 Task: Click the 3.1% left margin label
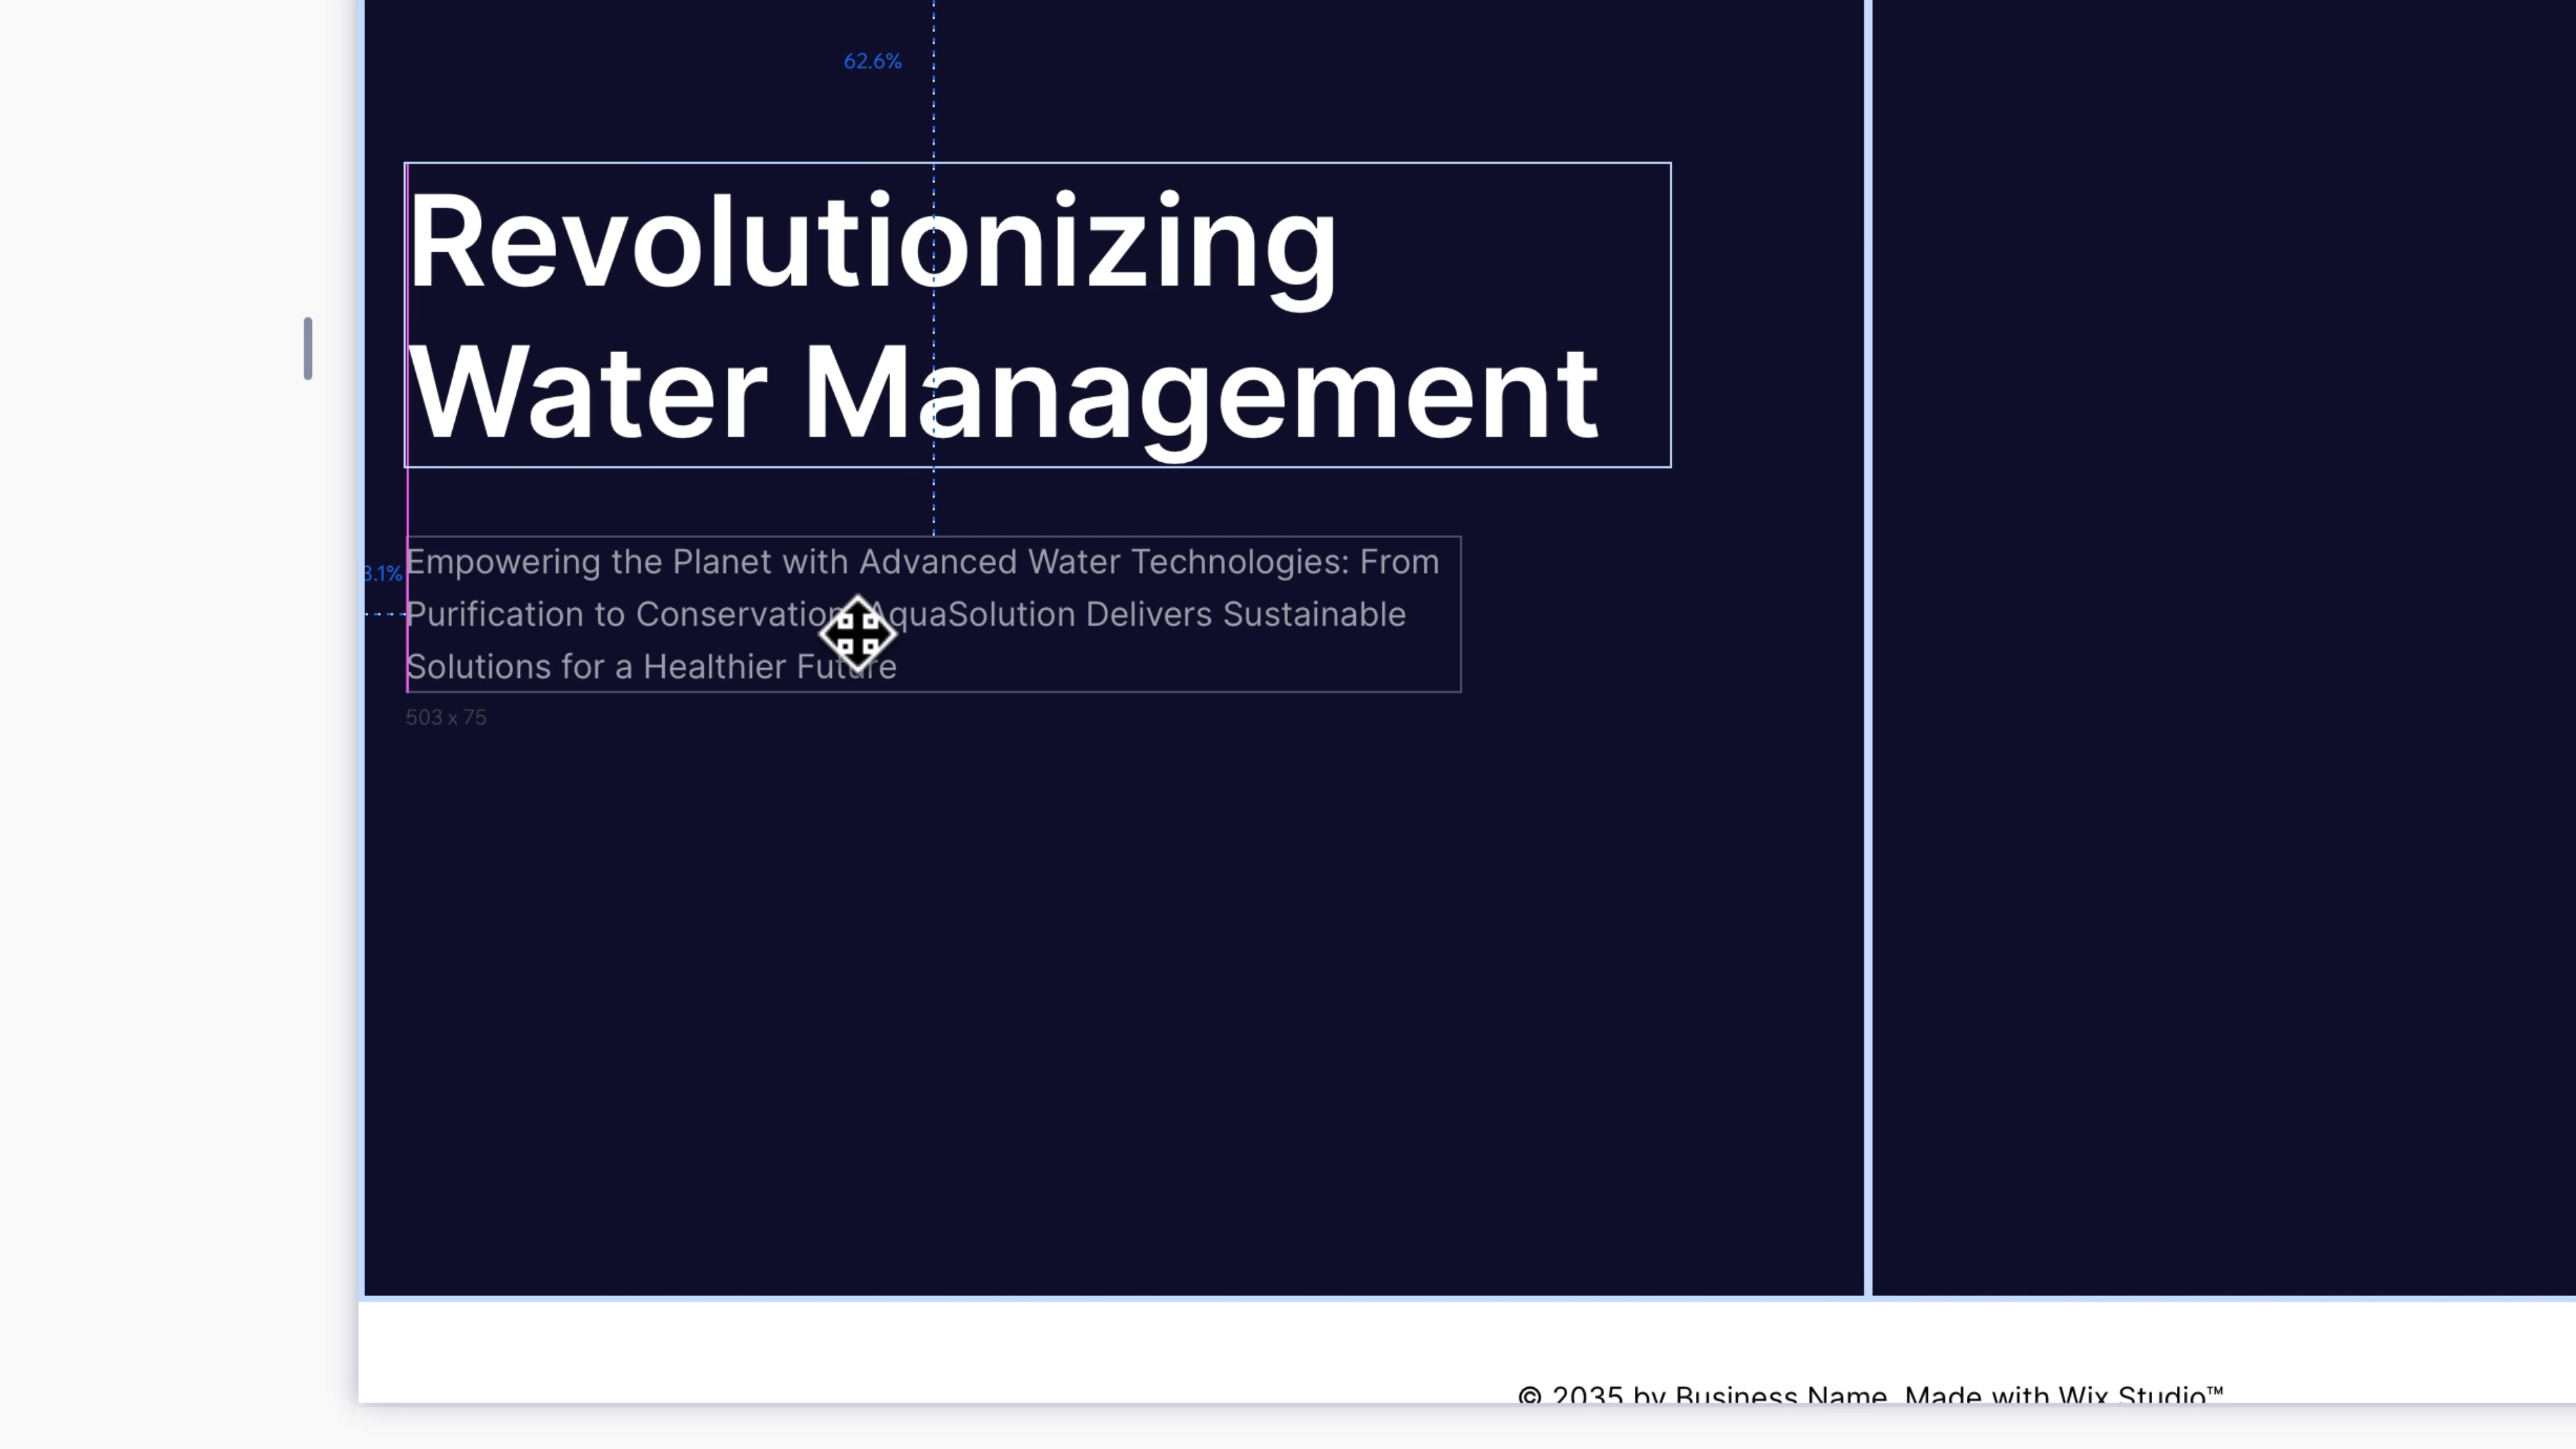383,574
